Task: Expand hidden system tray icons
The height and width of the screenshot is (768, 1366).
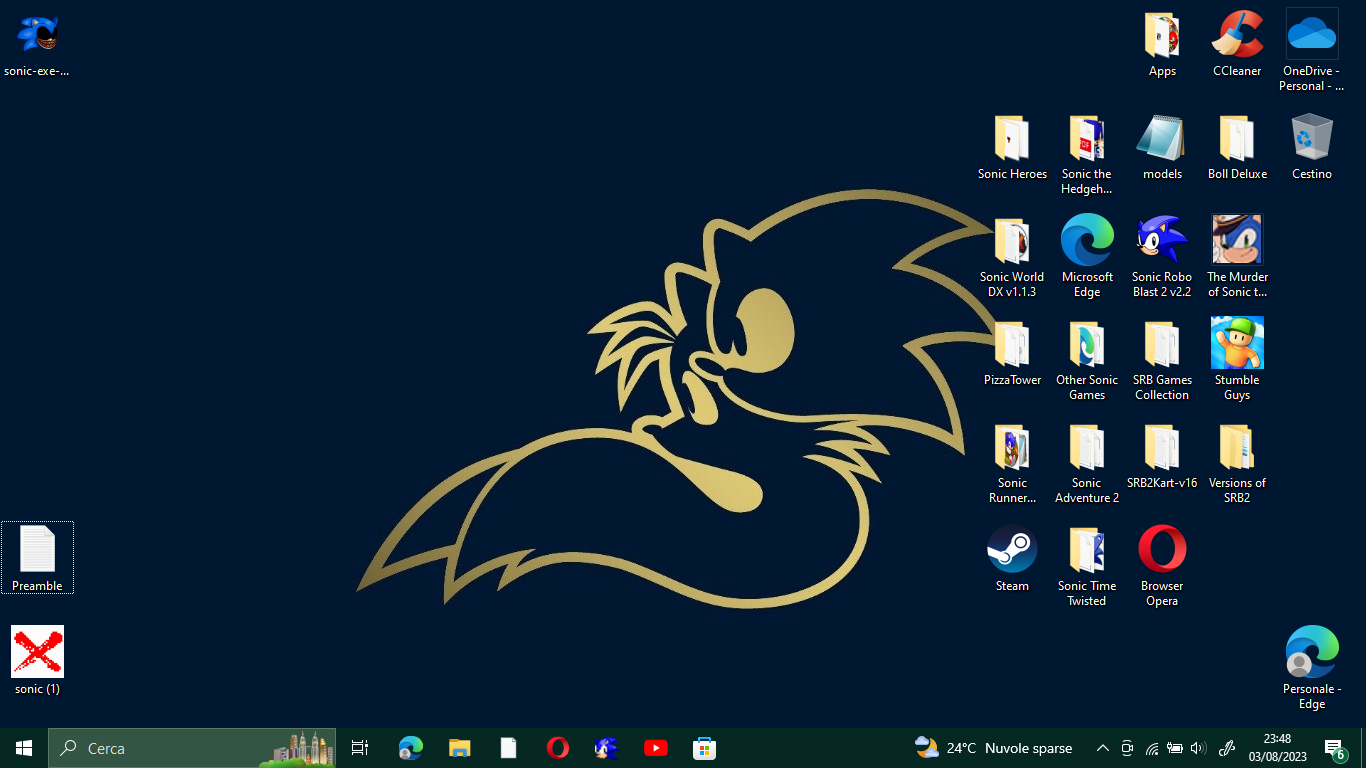Action: tap(1103, 748)
